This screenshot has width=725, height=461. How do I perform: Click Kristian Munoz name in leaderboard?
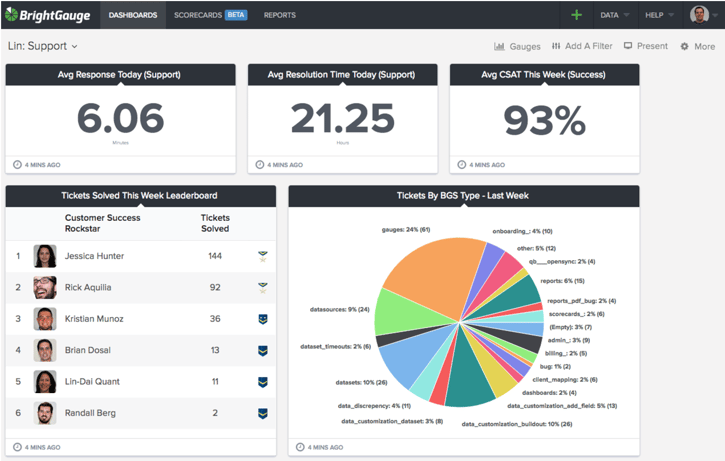click(94, 319)
